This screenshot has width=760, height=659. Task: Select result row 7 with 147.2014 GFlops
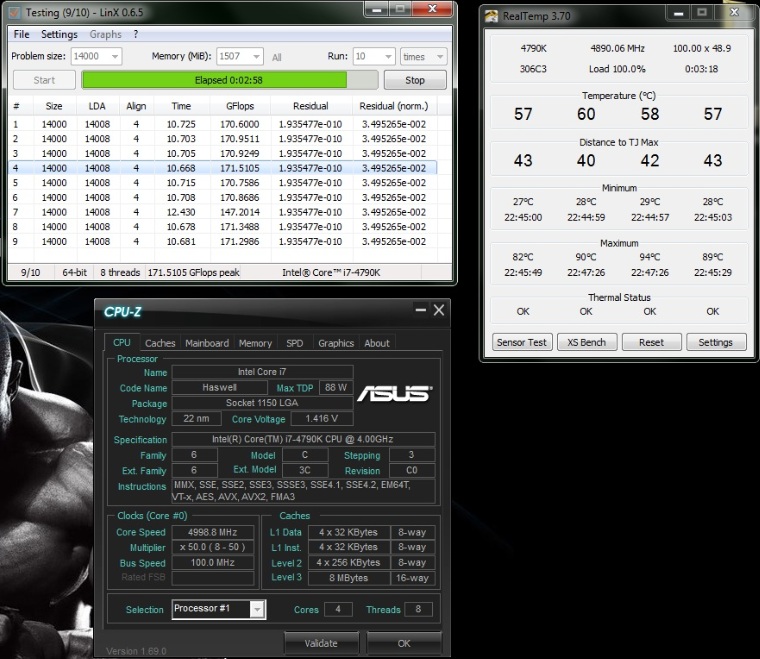pos(222,212)
